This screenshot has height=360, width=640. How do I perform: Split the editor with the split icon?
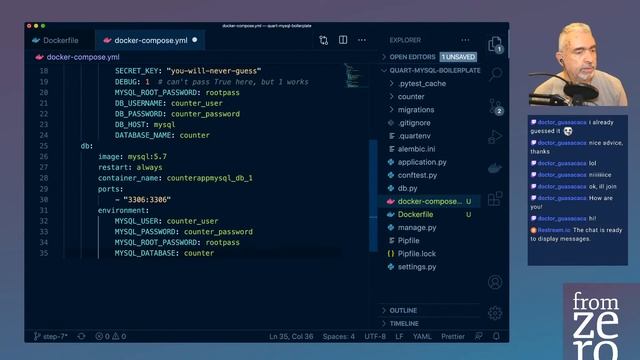(343, 40)
